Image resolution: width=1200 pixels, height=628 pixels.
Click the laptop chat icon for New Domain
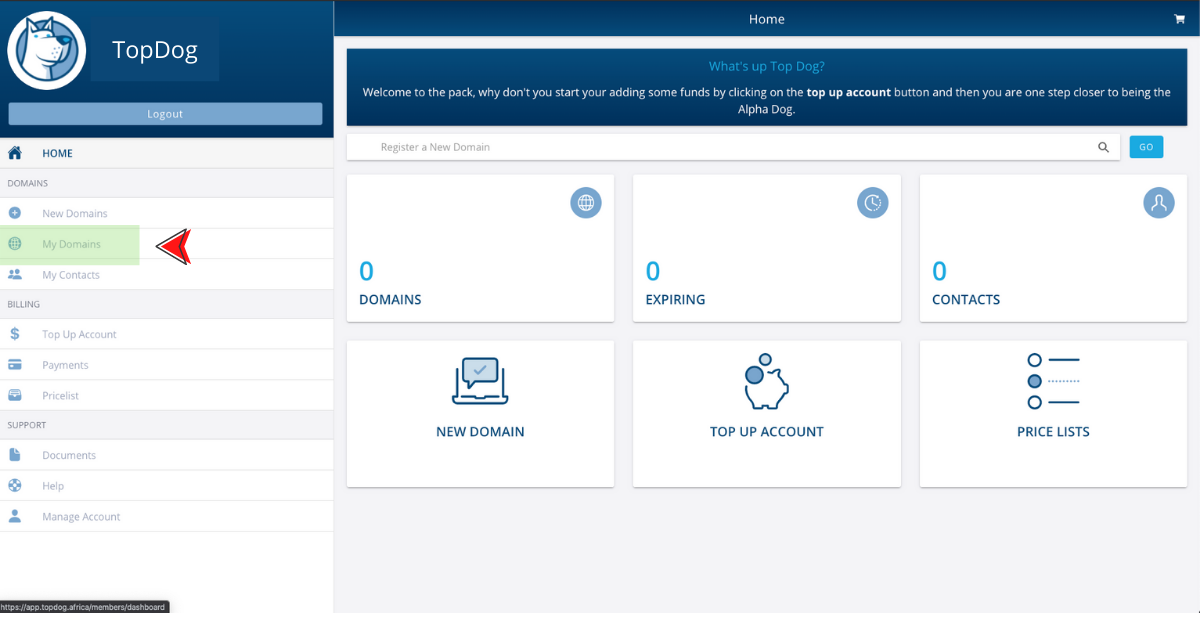click(x=480, y=381)
